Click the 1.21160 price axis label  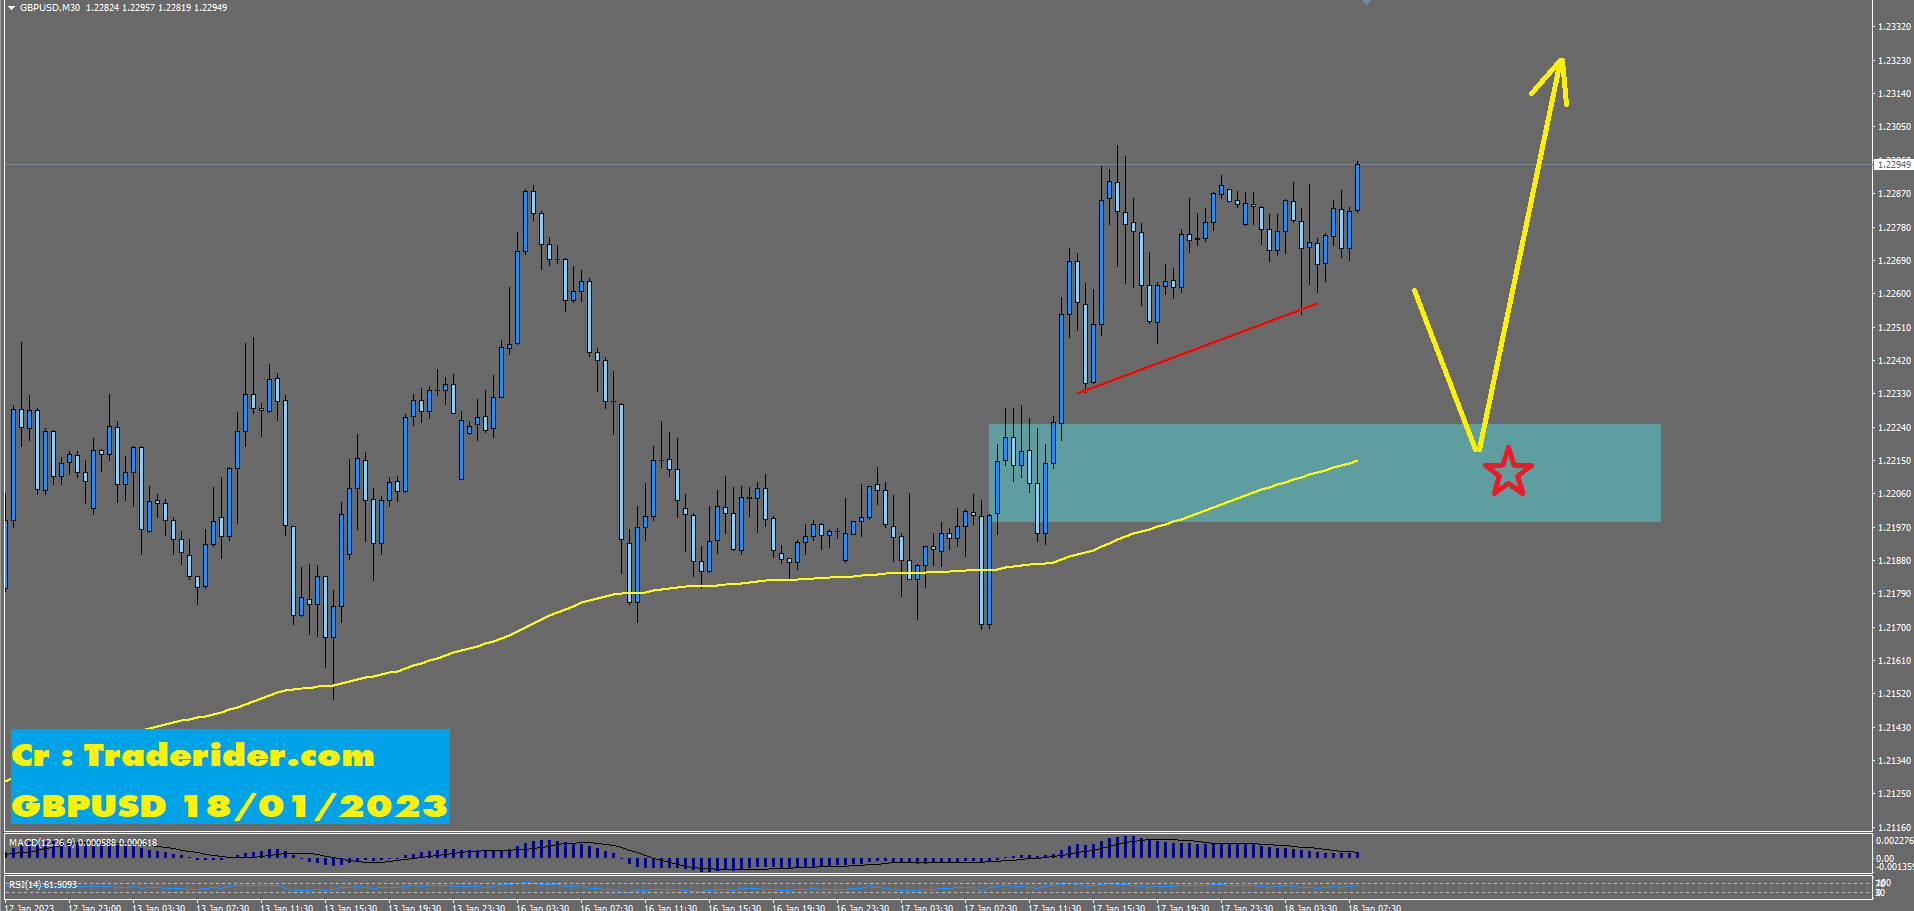tap(1894, 827)
